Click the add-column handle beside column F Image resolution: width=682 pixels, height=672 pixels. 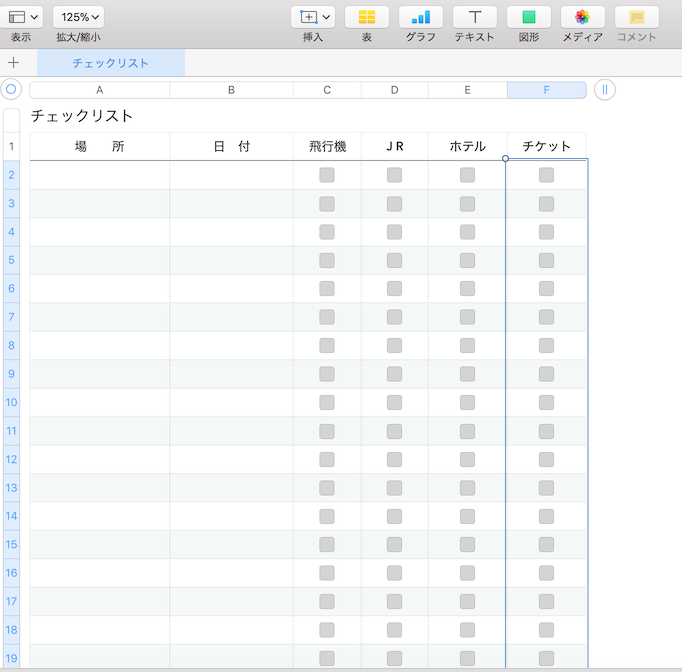tap(605, 90)
